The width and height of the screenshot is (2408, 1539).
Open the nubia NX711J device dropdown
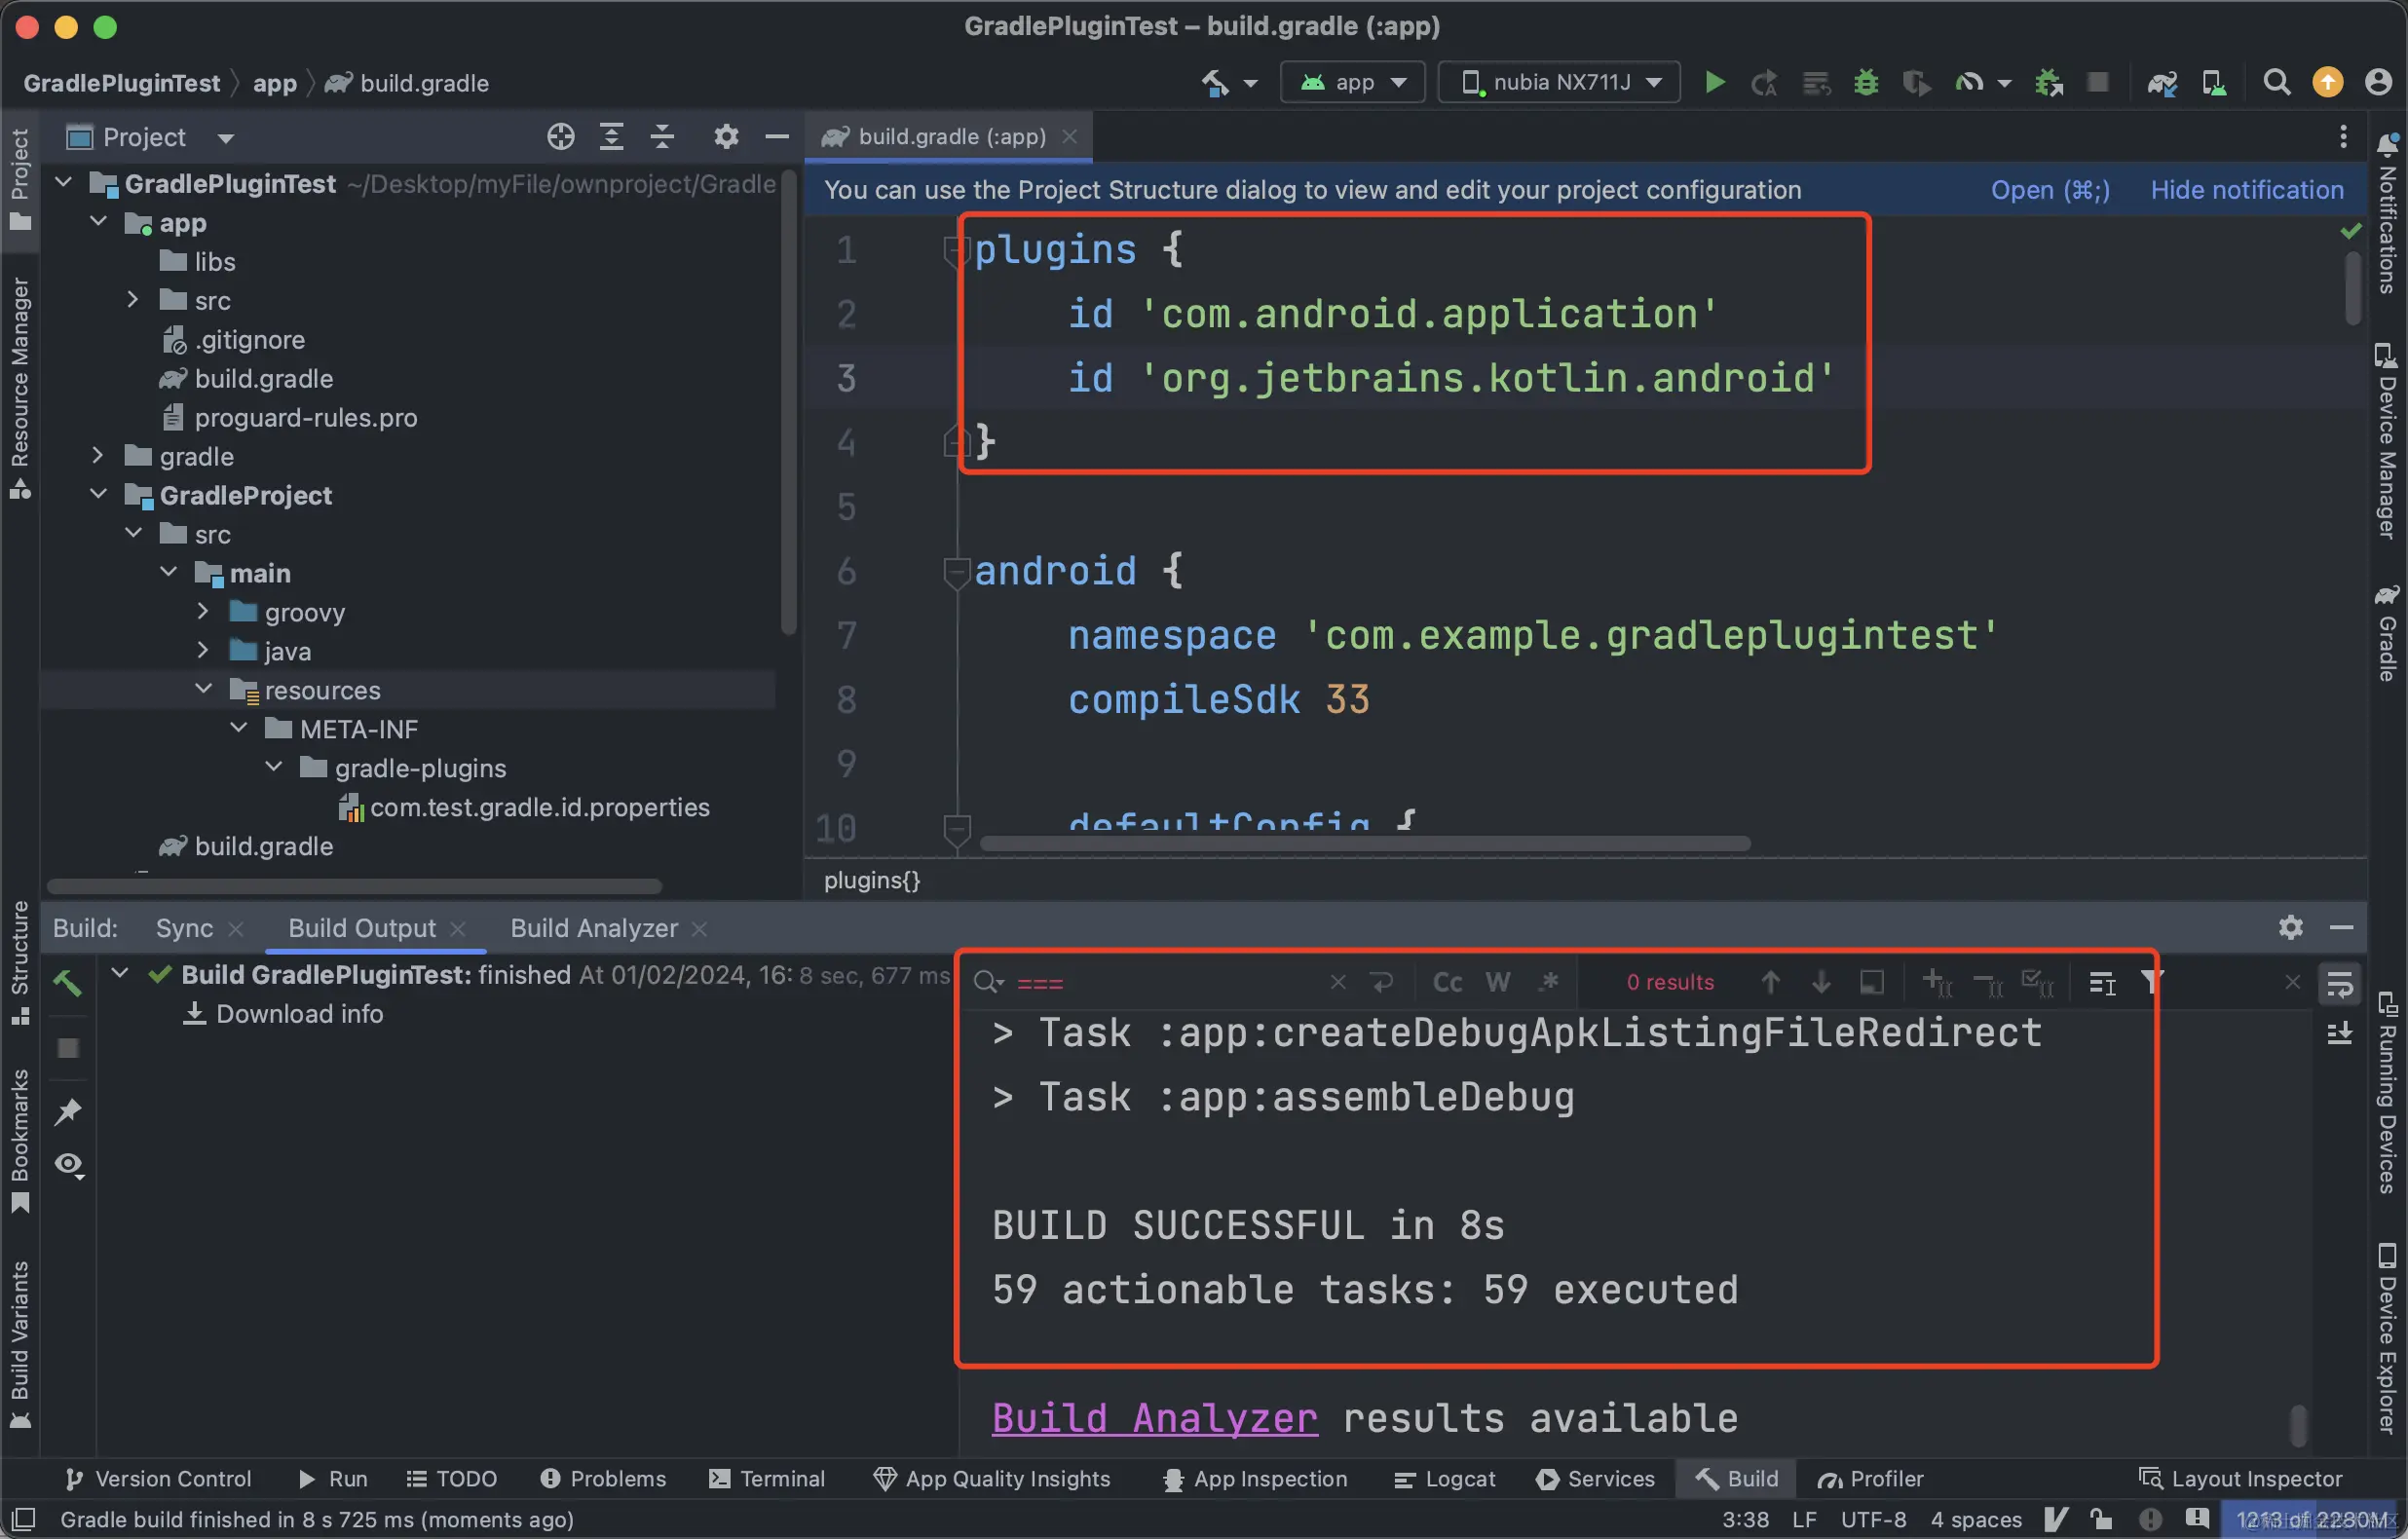(1559, 82)
